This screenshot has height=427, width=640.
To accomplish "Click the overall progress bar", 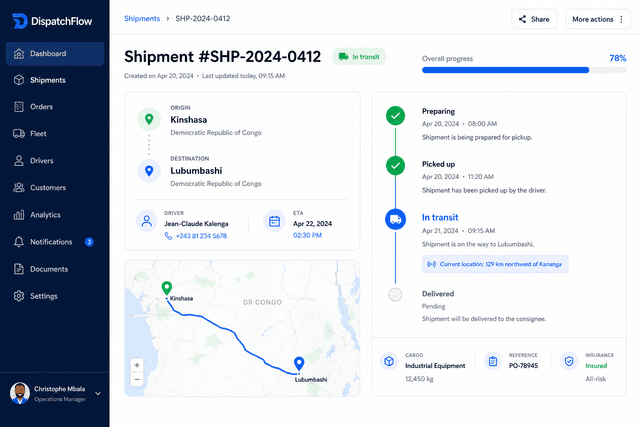I will [524, 70].
